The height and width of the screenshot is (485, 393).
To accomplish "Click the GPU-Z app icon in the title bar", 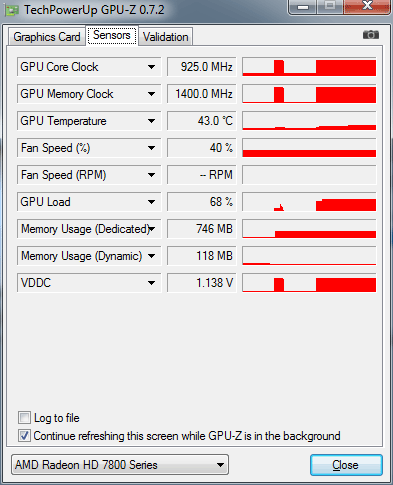I will 12,10.
